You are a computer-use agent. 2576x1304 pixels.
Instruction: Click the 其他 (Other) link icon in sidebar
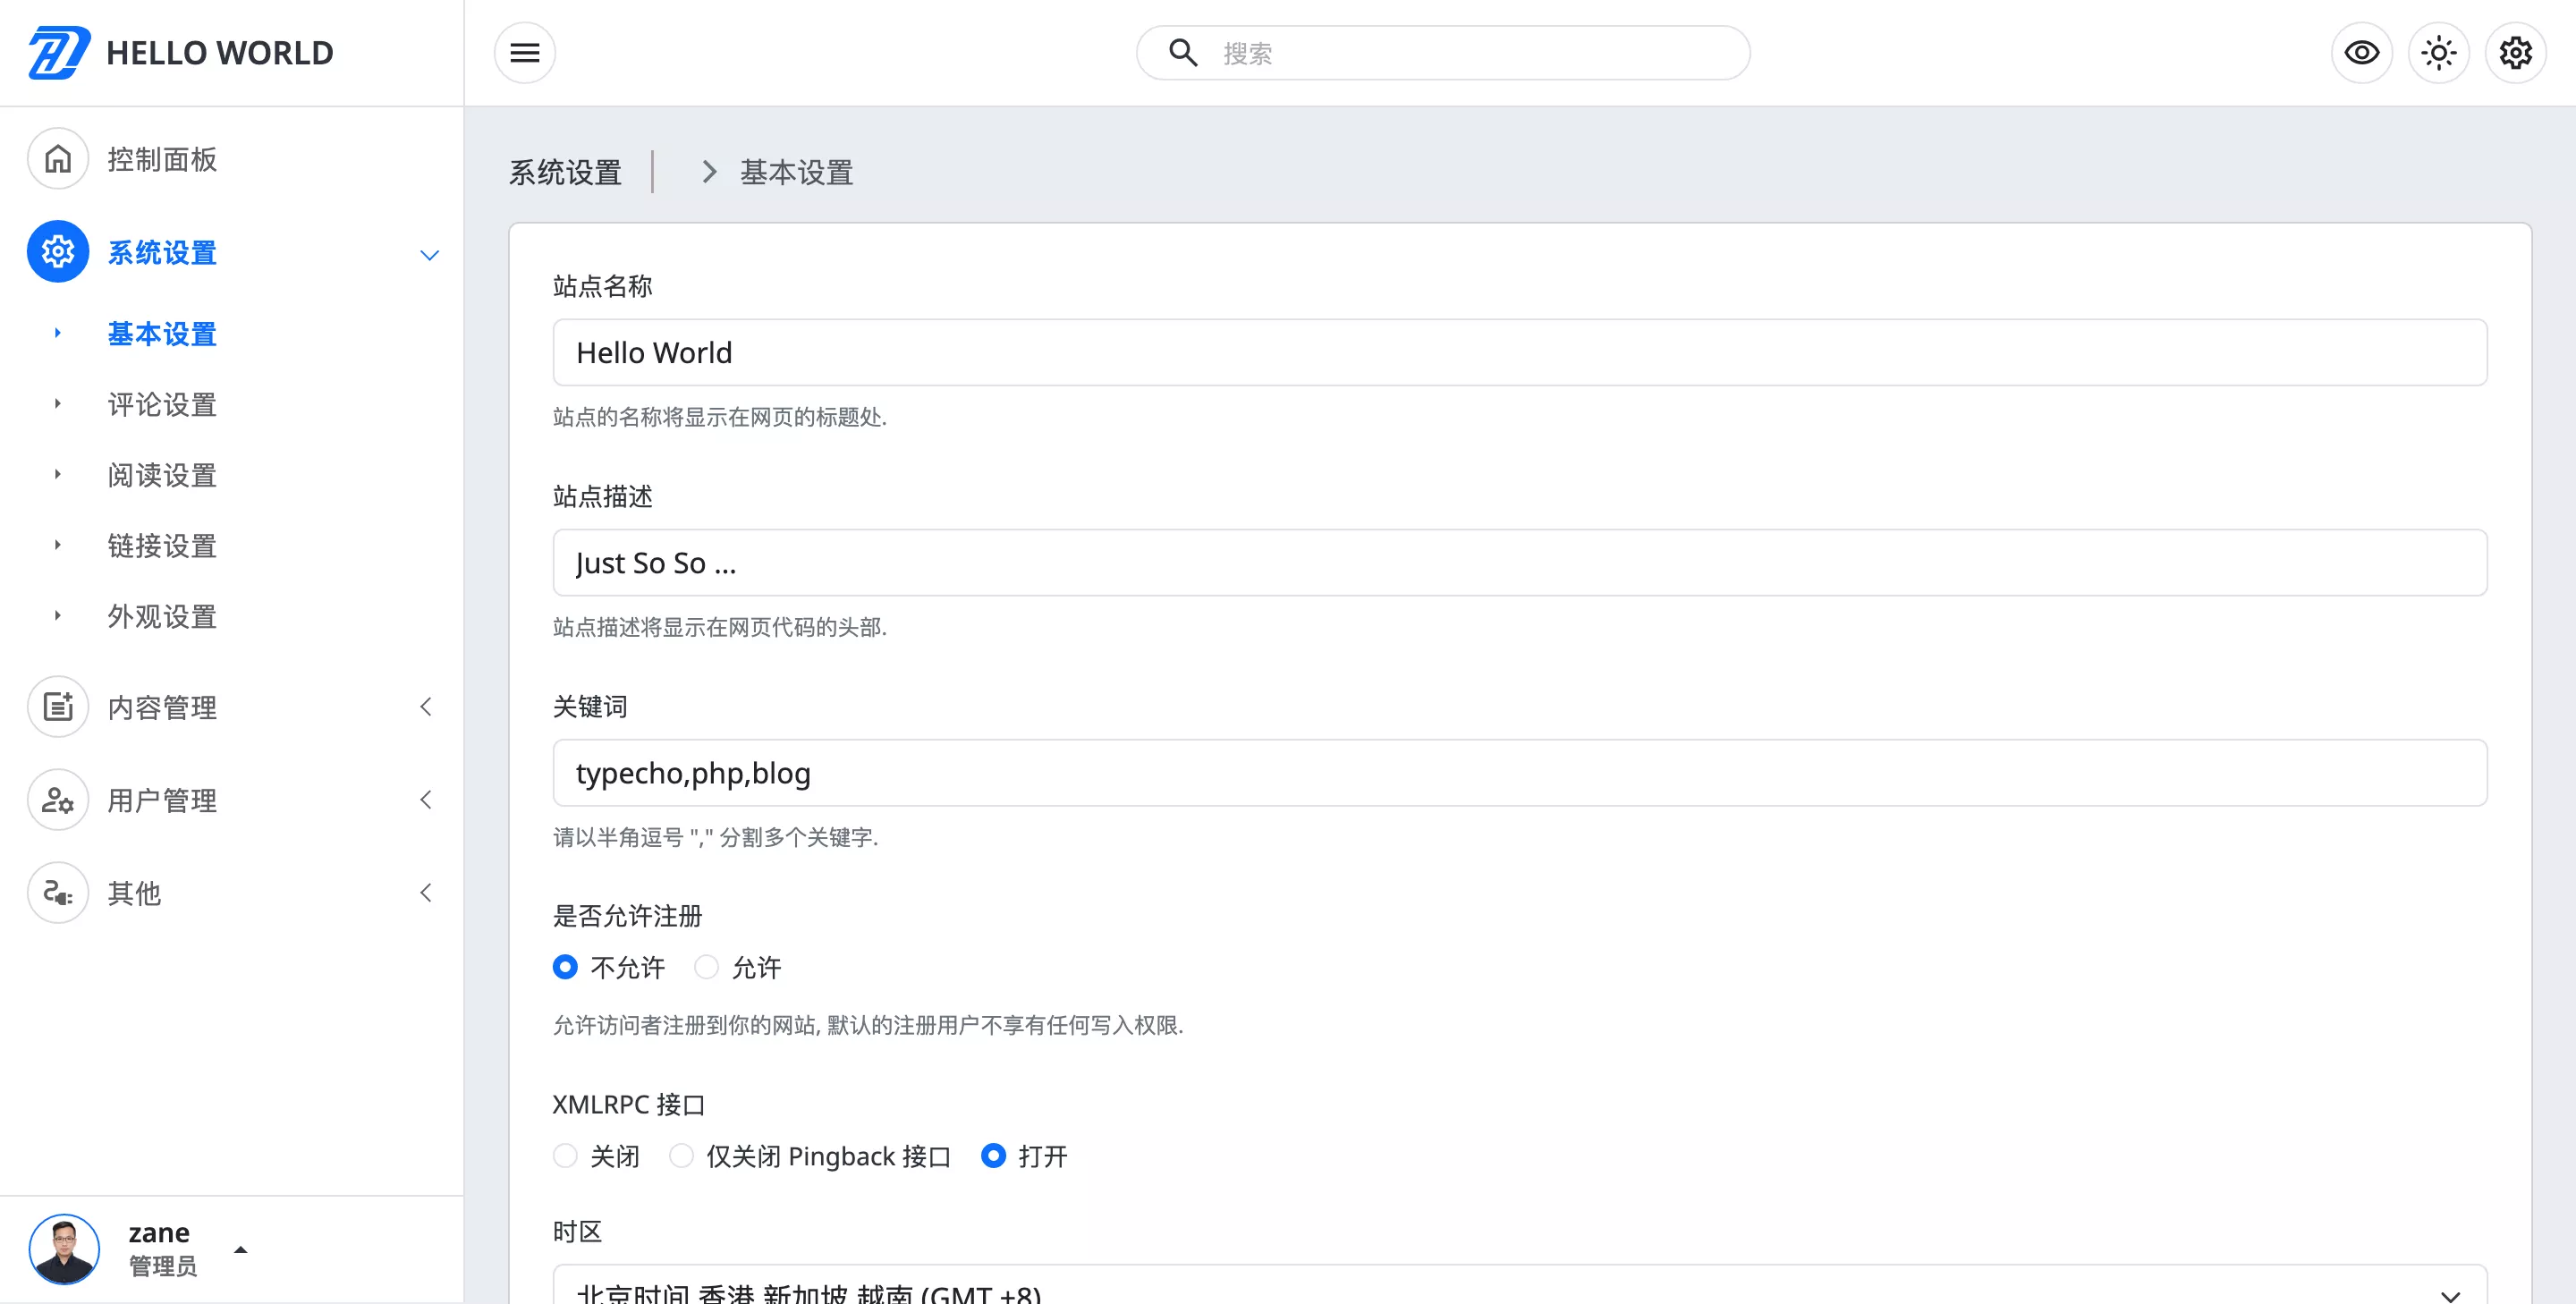tap(57, 893)
